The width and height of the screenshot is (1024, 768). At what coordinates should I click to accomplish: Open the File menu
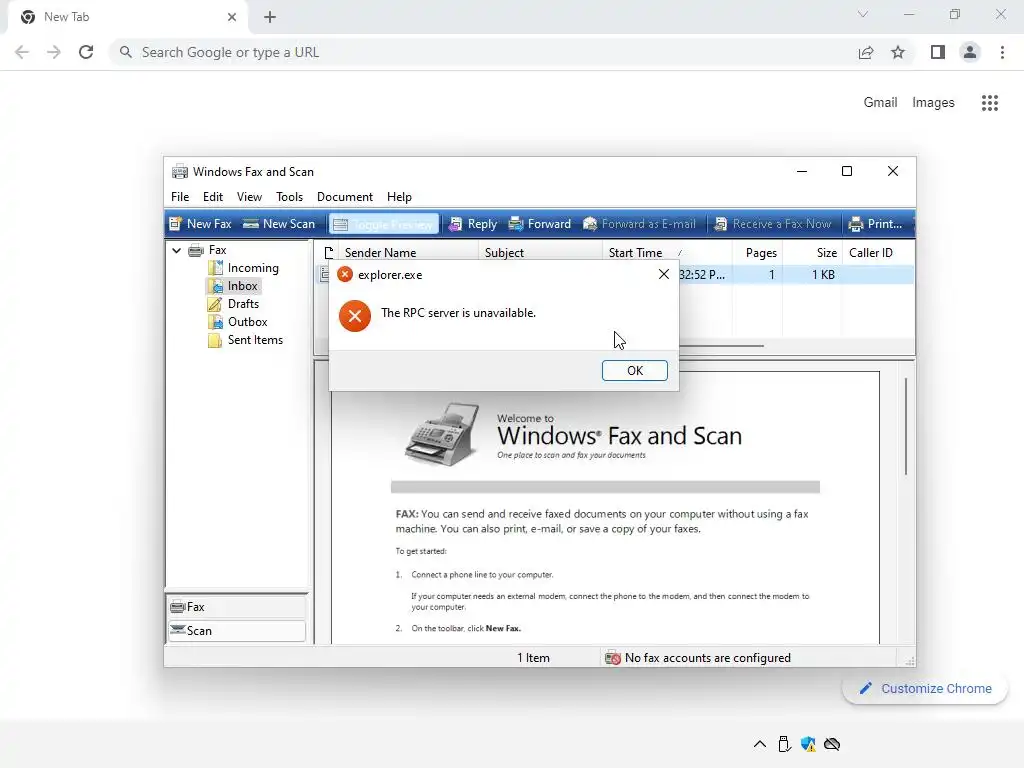pos(180,197)
